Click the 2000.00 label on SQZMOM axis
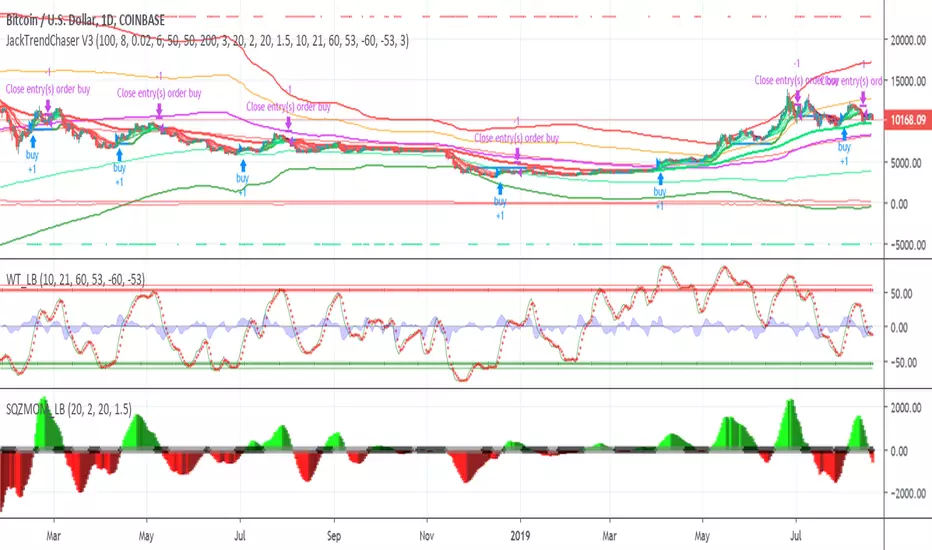Viewport: 932px width, 550px height. [906, 408]
